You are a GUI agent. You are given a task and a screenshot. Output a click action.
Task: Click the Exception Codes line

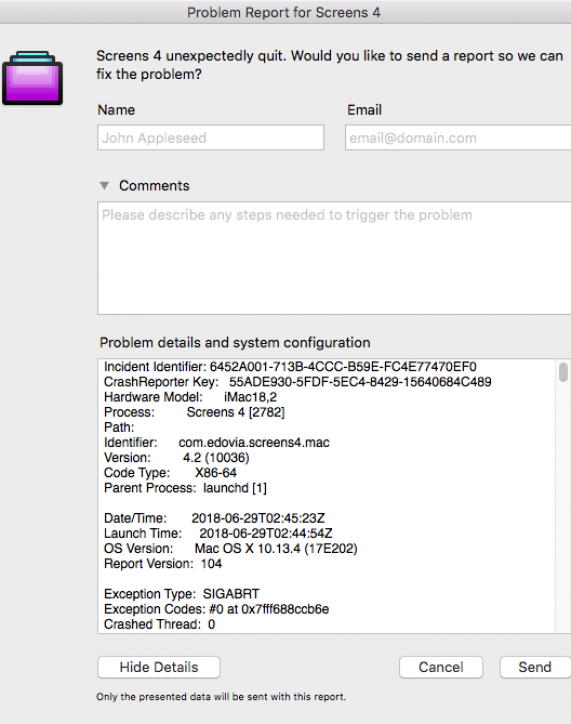pyautogui.click(x=216, y=609)
